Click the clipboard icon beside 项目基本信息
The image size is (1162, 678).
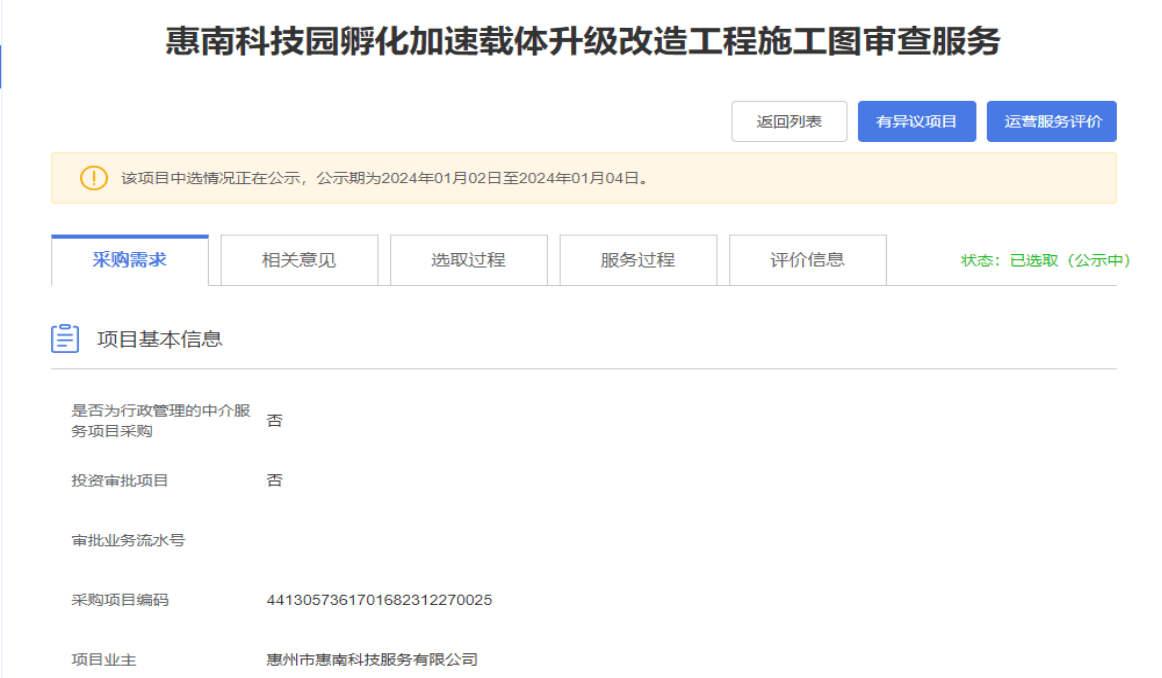click(x=65, y=339)
